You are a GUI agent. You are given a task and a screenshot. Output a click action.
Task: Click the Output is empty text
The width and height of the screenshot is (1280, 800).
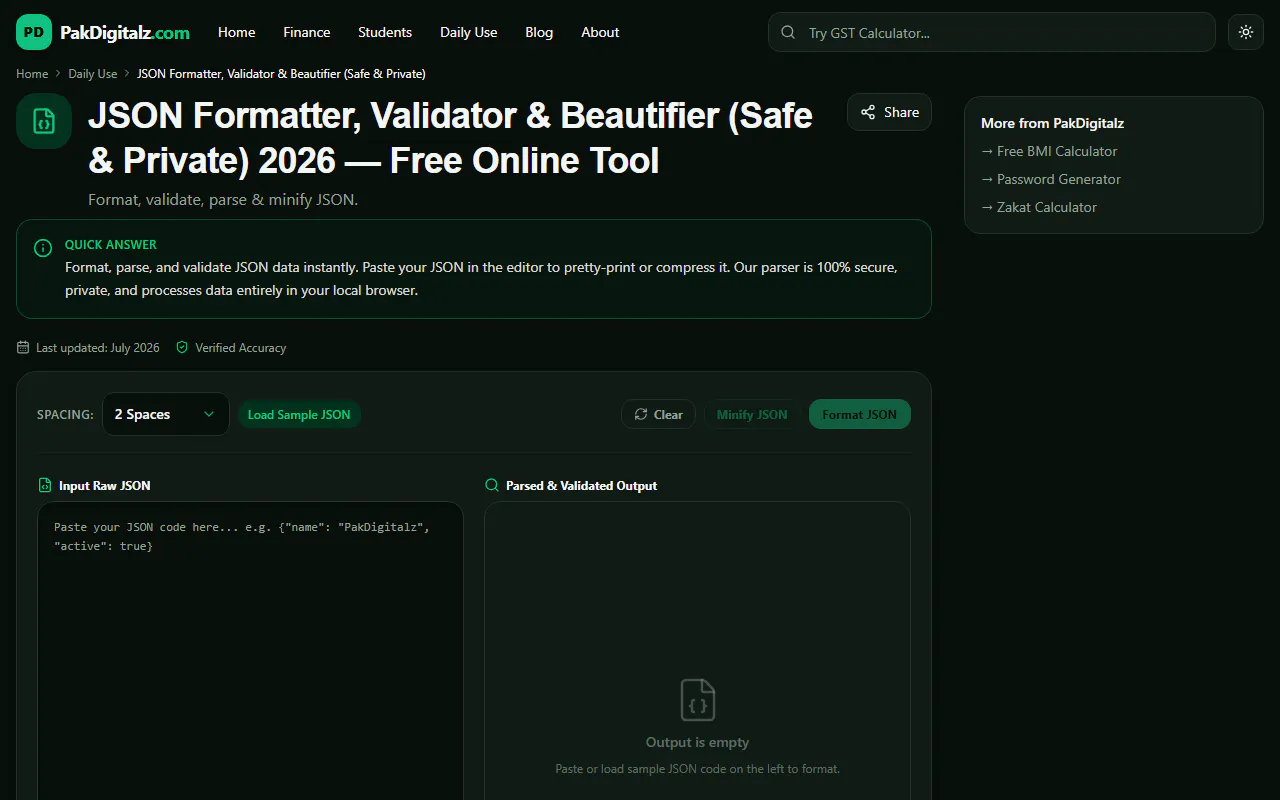[698, 742]
